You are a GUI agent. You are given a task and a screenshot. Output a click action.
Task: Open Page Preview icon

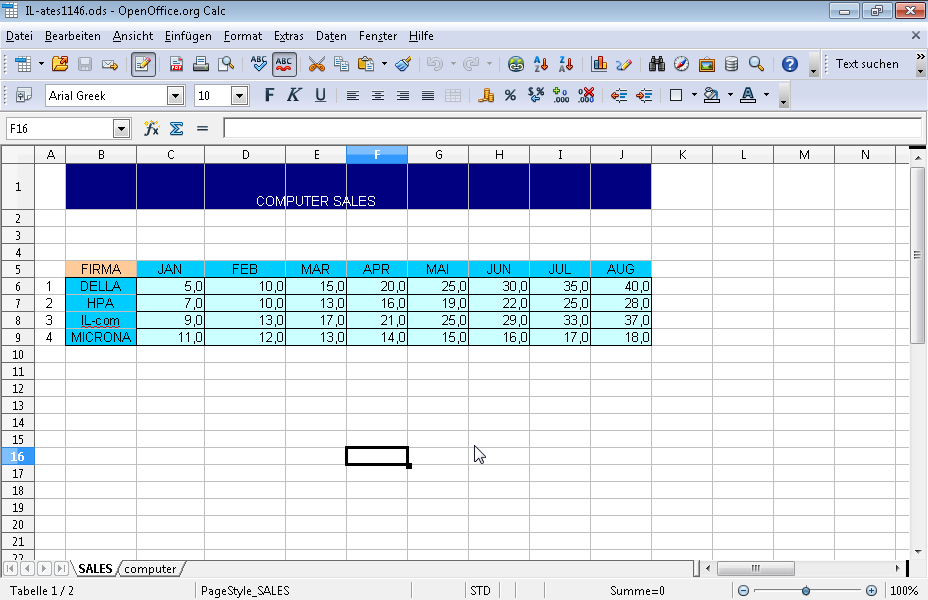(x=226, y=64)
